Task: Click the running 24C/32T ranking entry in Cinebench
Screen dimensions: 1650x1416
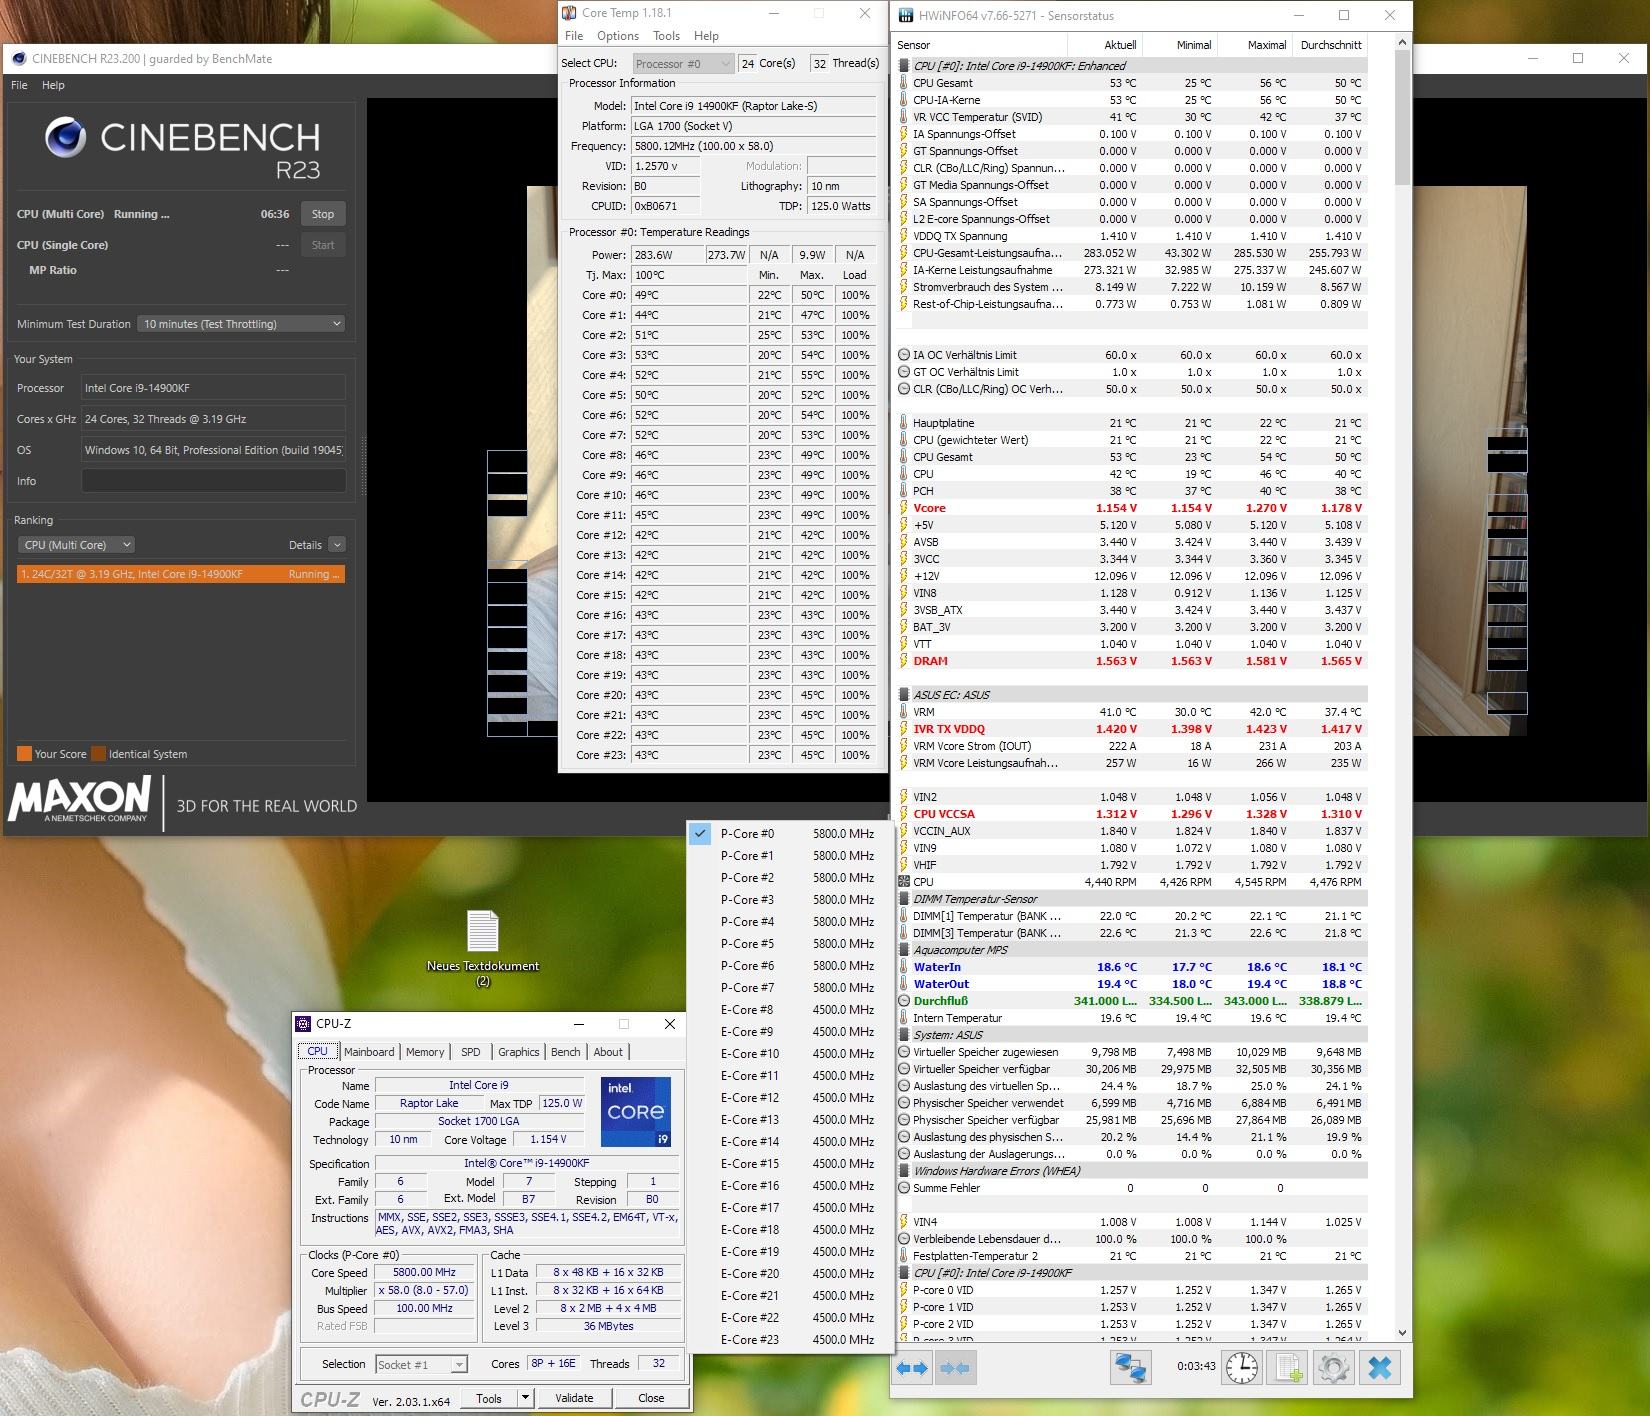Action: 181,574
